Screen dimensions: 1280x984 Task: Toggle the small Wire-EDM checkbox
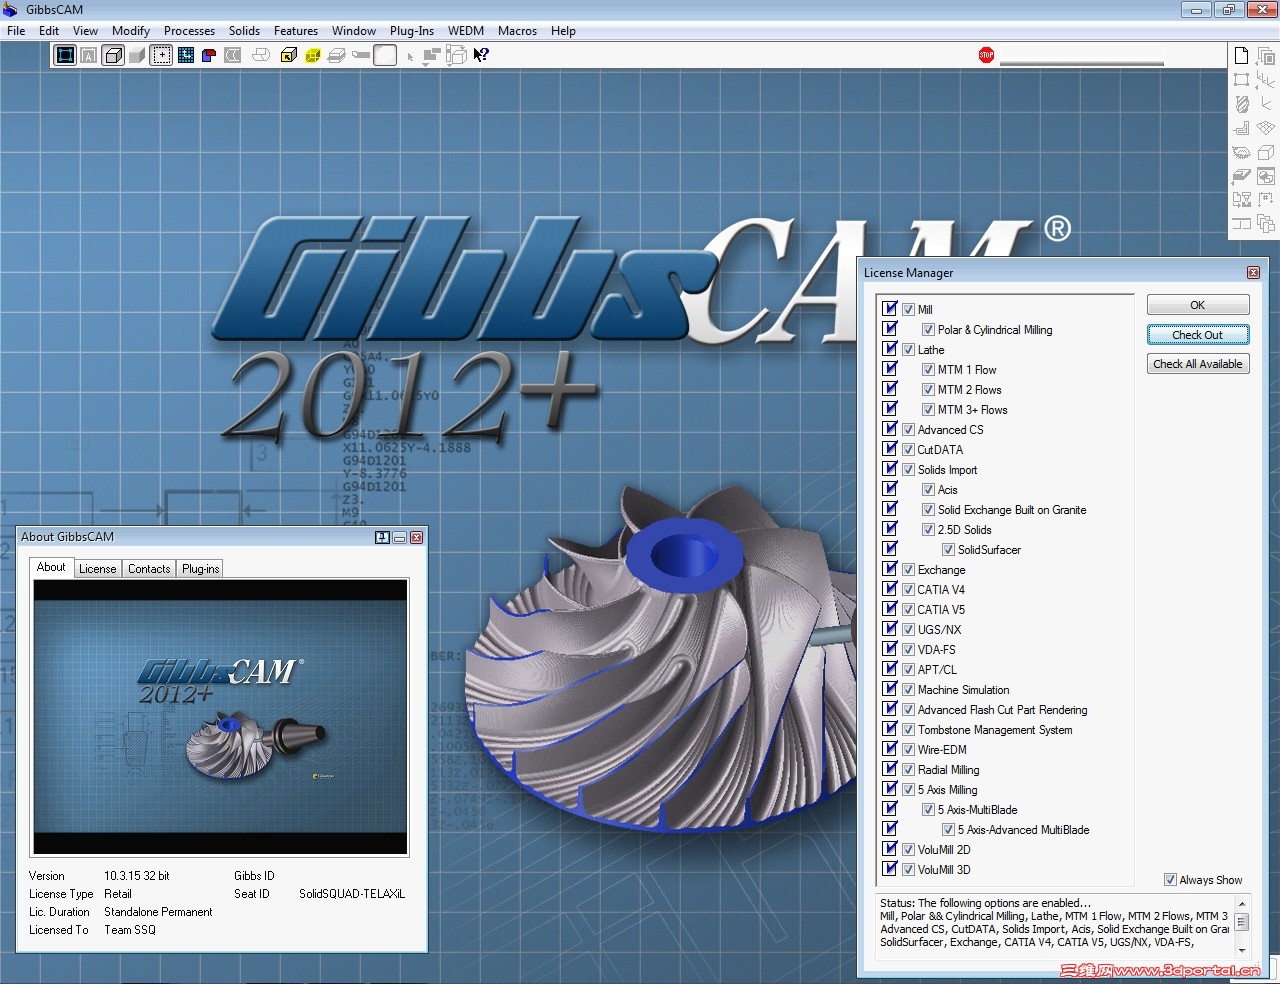point(909,750)
